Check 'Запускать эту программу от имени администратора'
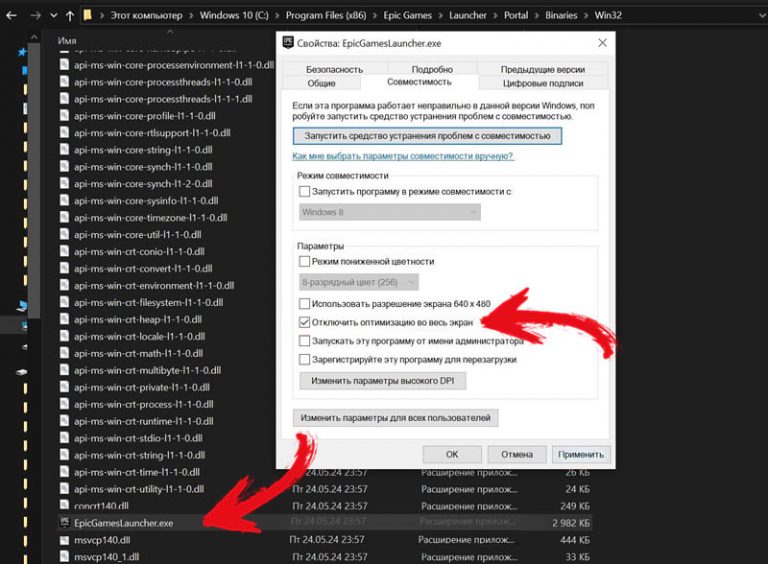Image resolution: width=768 pixels, height=564 pixels. (305, 340)
